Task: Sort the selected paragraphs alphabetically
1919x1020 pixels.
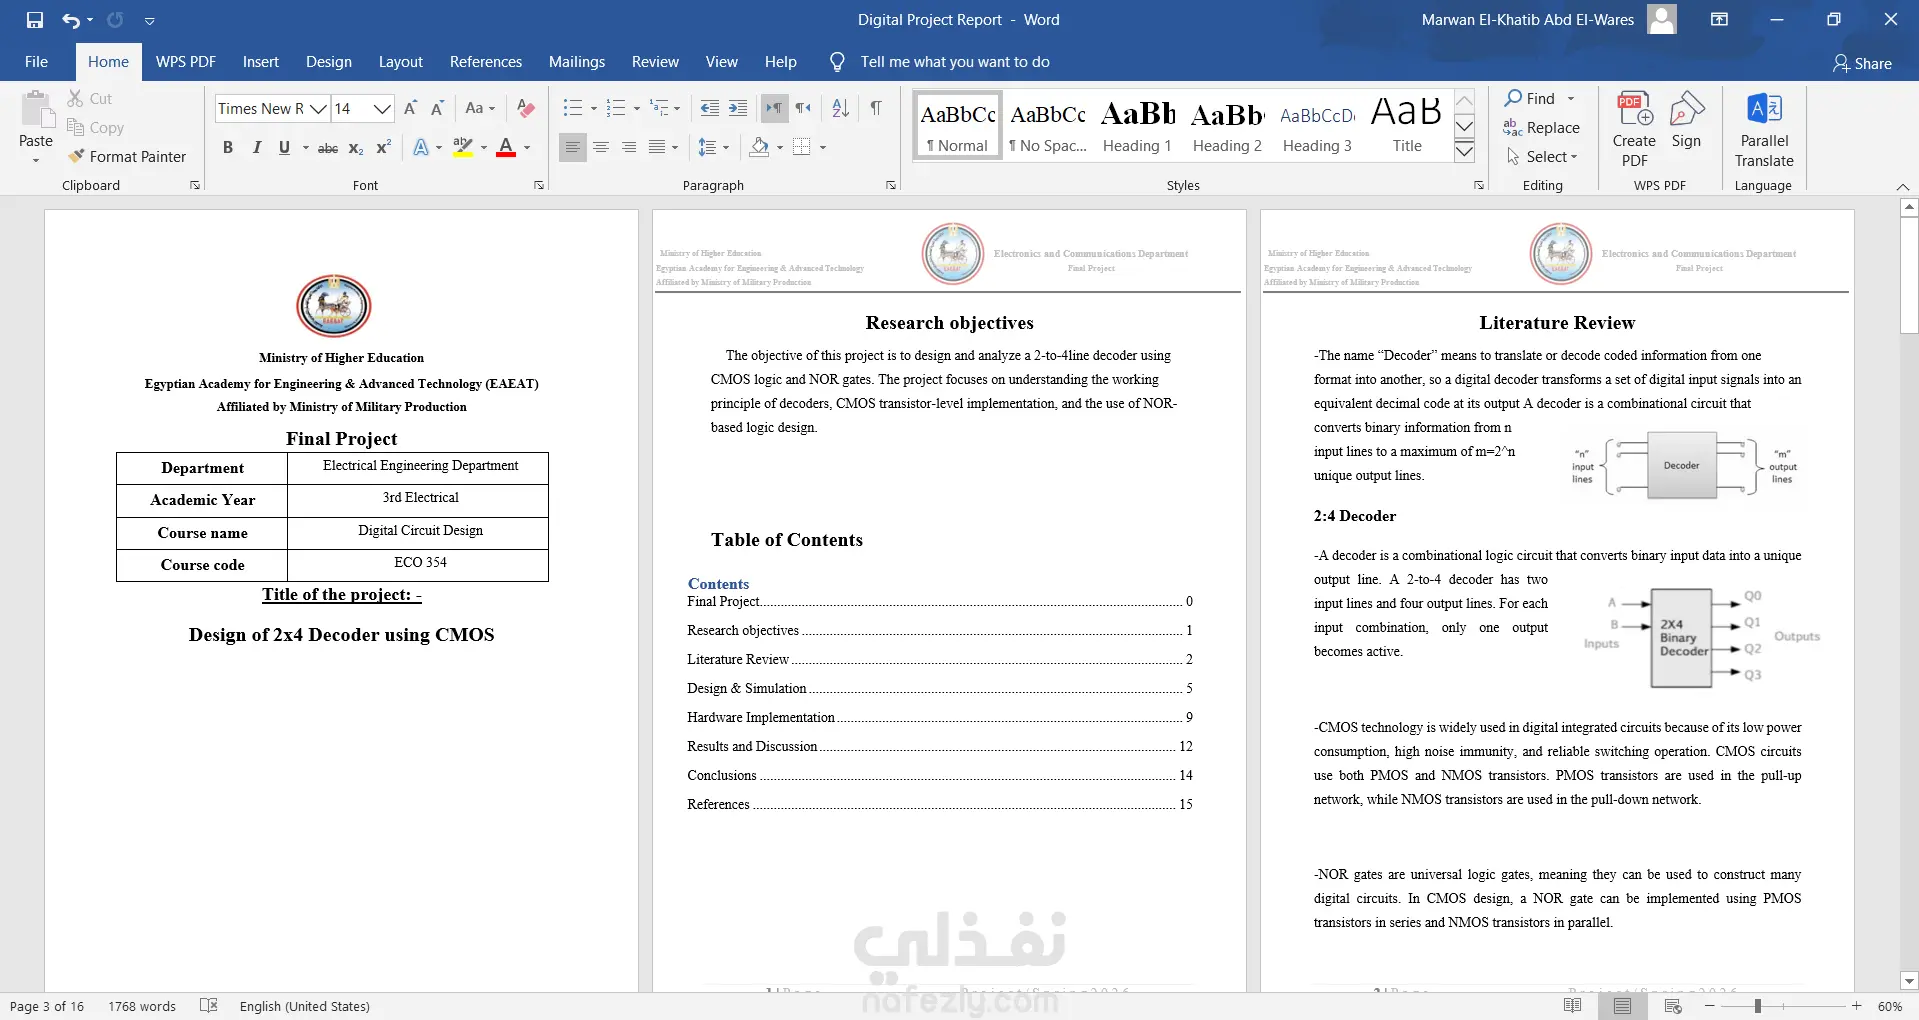Action: pos(841,108)
